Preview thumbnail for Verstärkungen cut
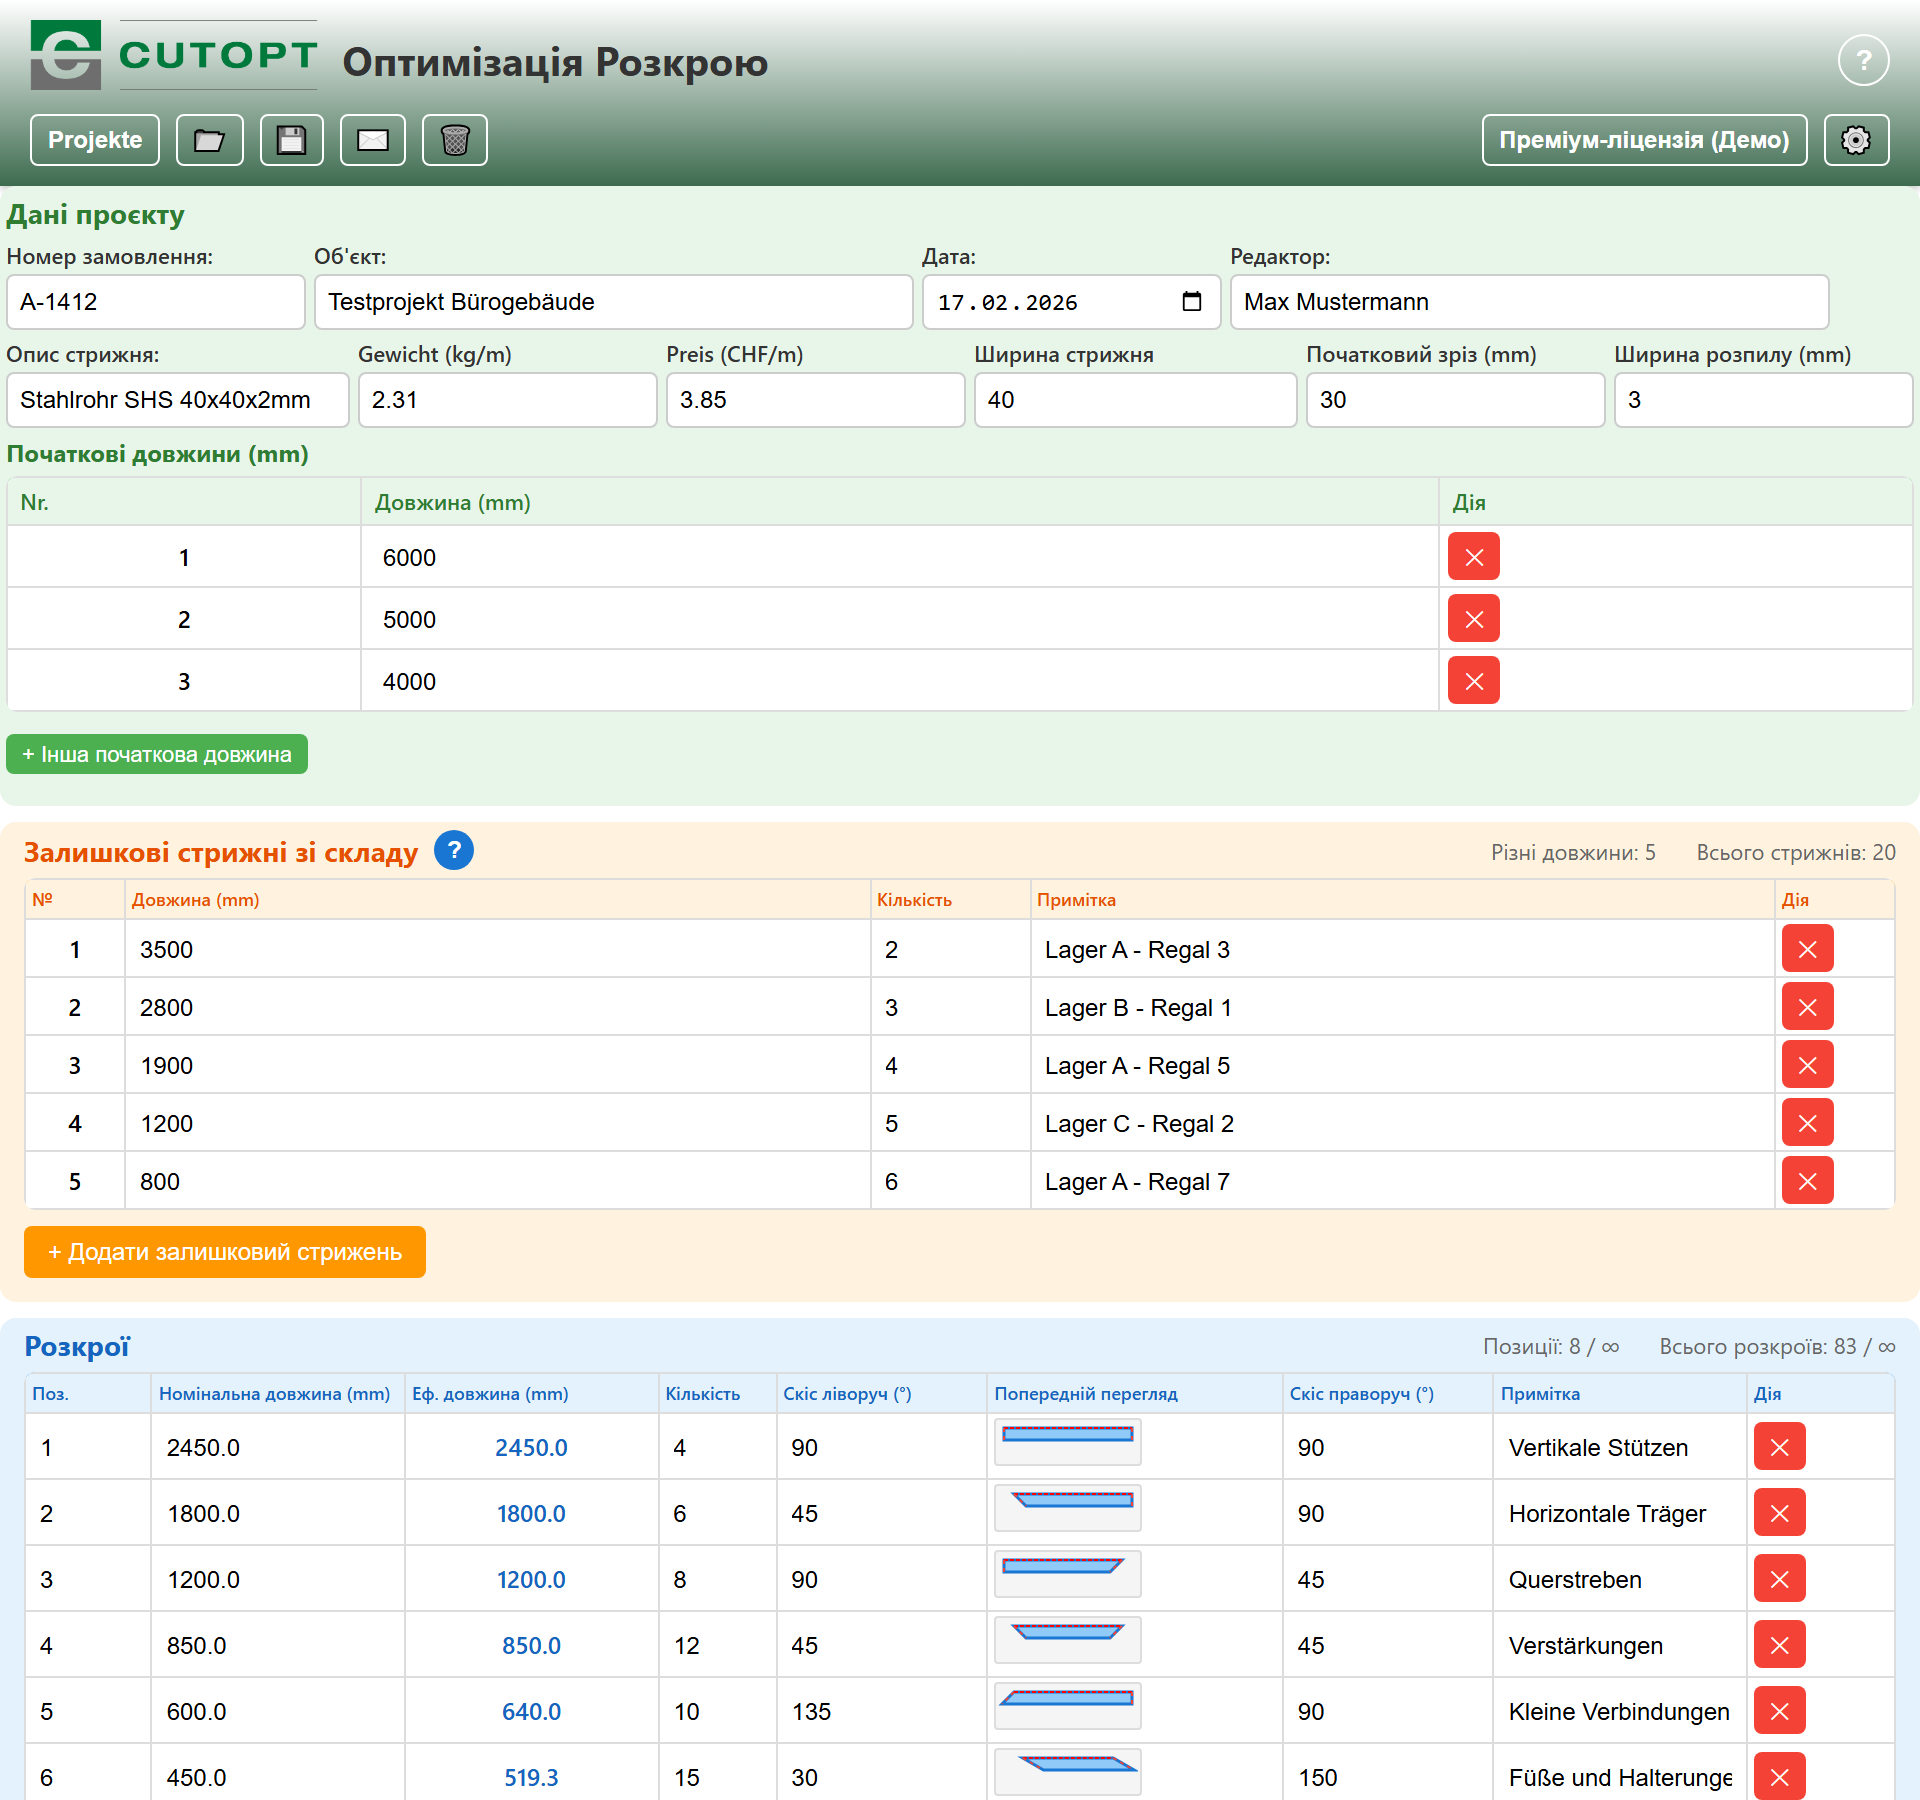 (1068, 1641)
